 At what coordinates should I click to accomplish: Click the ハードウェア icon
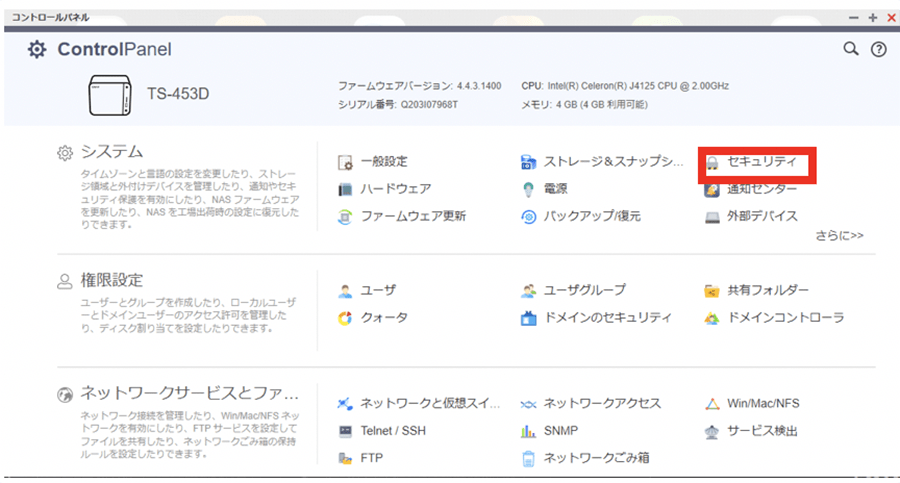click(345, 190)
